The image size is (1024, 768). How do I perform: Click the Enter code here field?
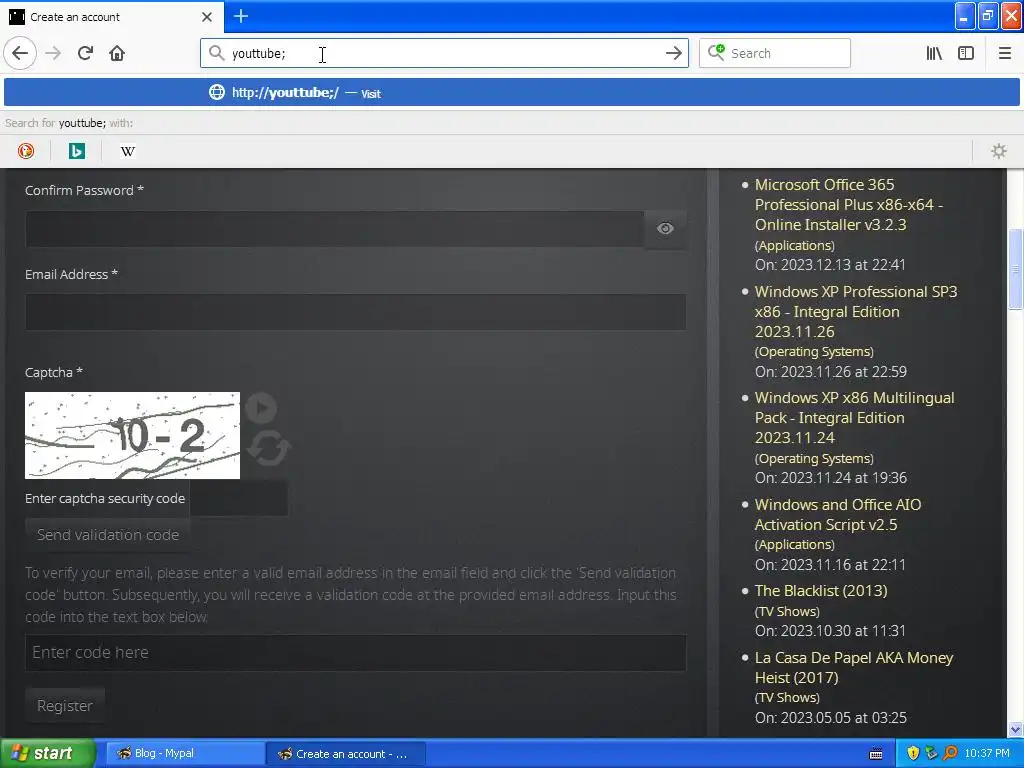coord(355,652)
